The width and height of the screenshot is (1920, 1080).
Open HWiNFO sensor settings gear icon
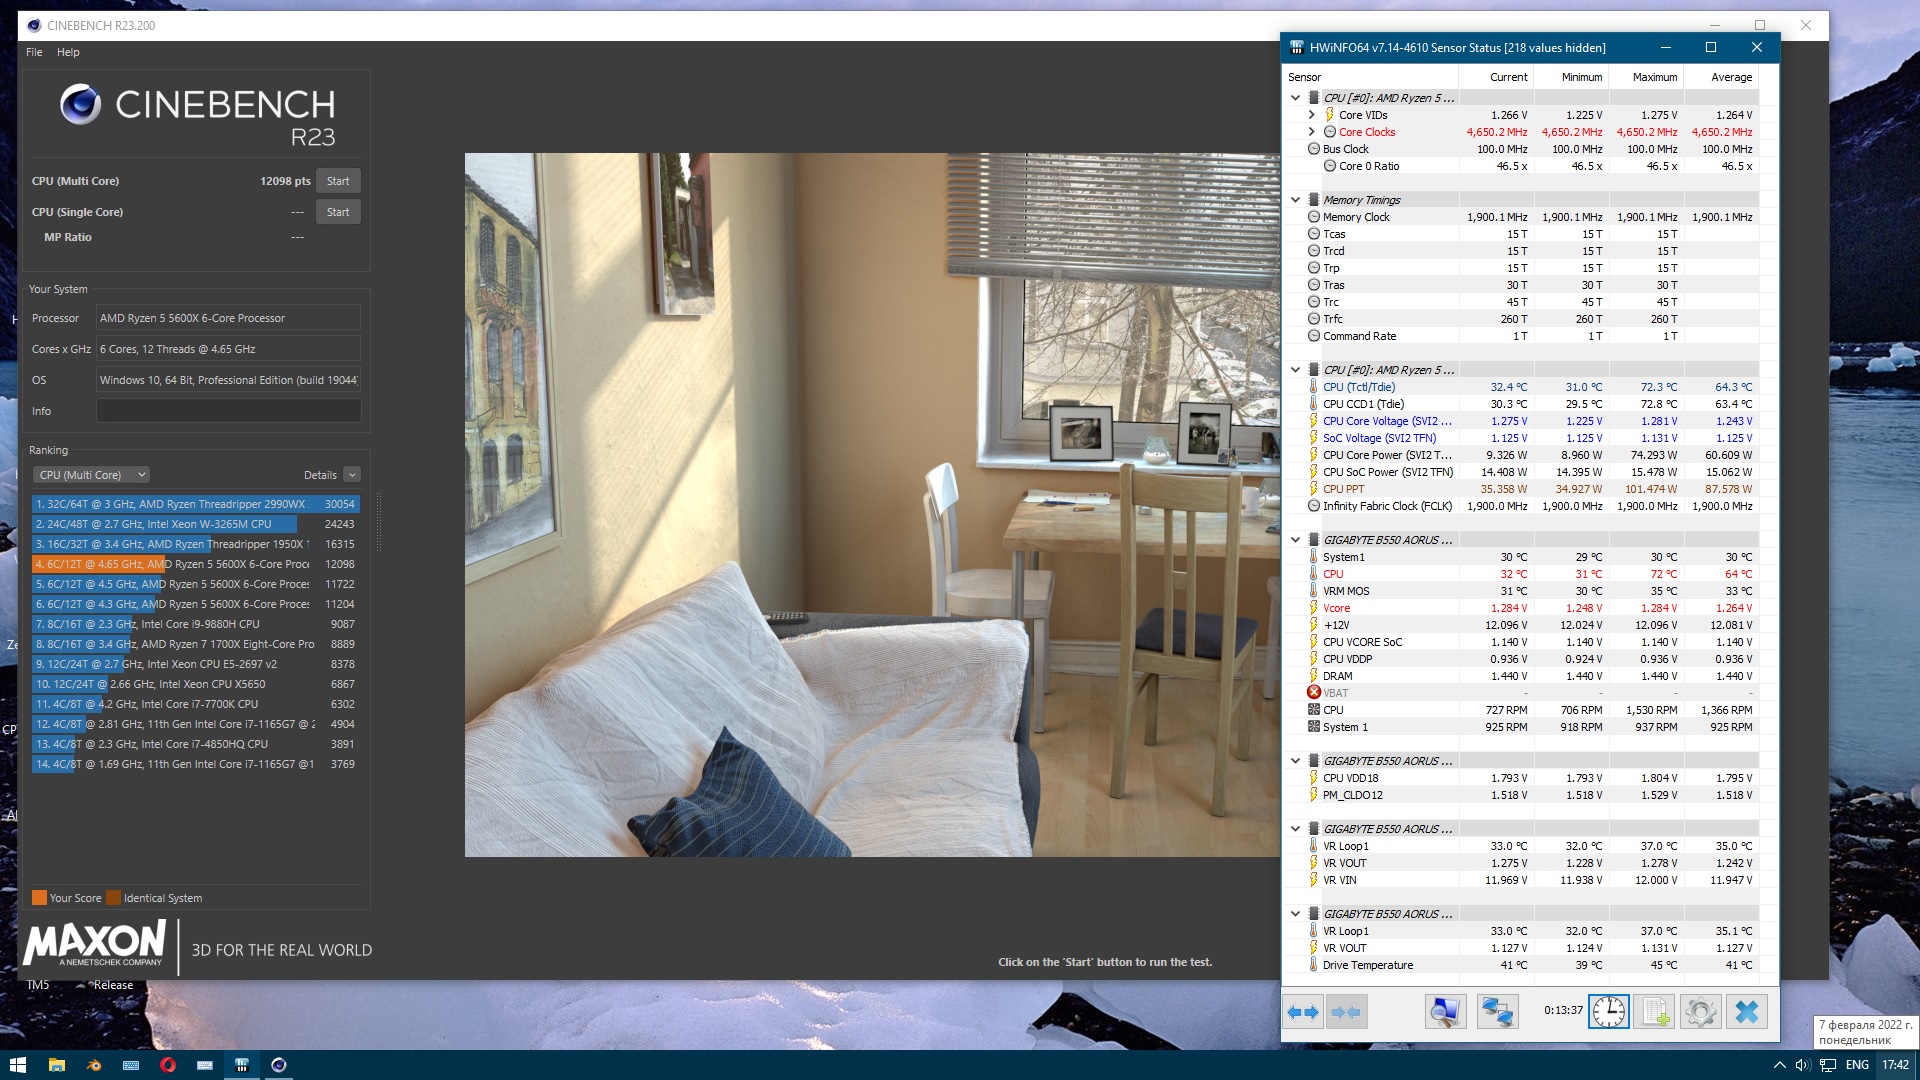click(1700, 1012)
